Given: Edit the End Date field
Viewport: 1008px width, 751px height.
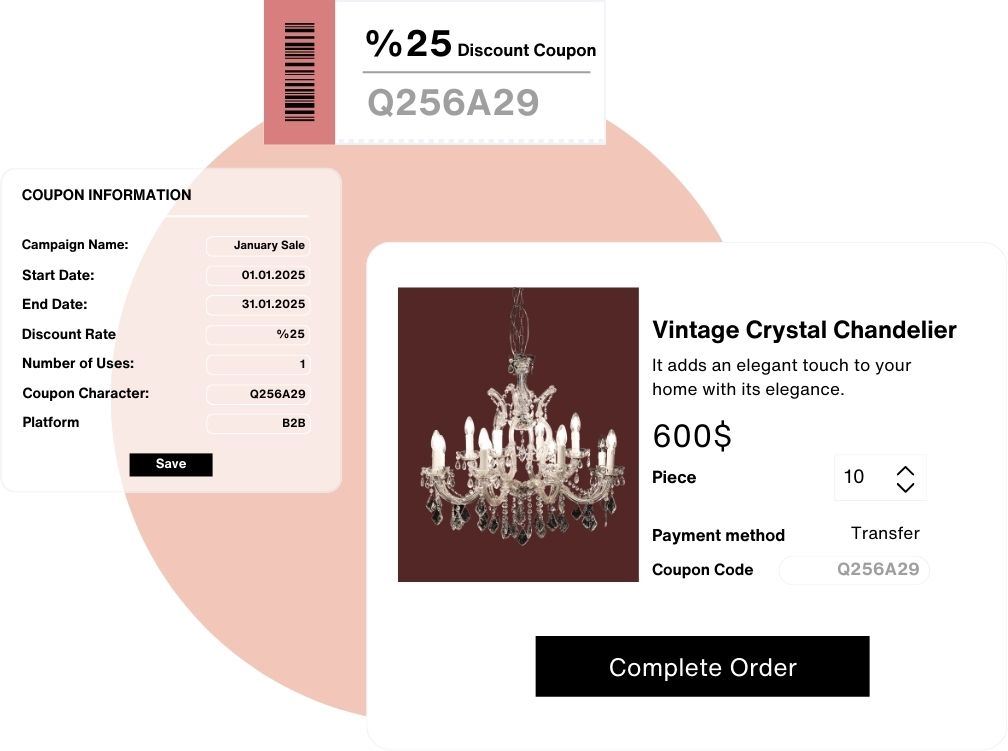Looking at the screenshot, I should (x=258, y=305).
